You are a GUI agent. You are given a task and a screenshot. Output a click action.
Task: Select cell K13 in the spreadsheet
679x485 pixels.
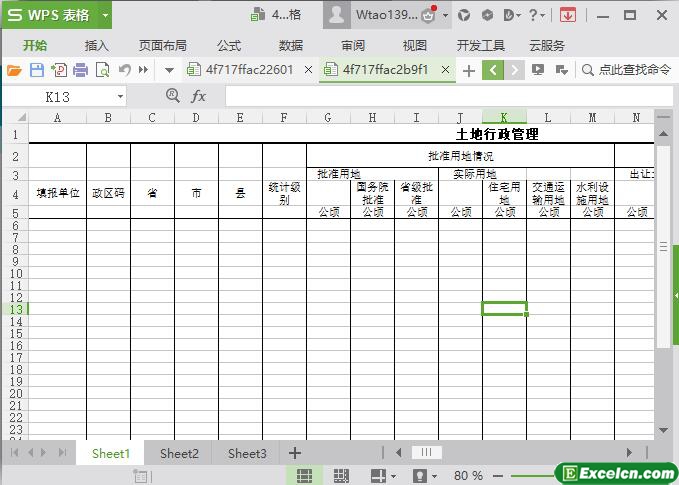pos(504,308)
